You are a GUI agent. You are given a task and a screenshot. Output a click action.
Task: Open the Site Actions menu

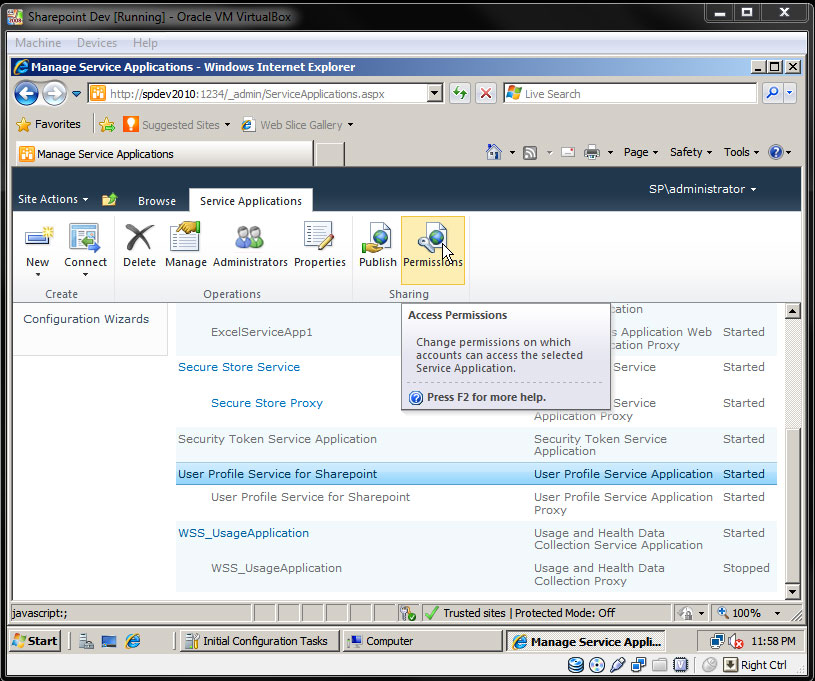pos(53,199)
